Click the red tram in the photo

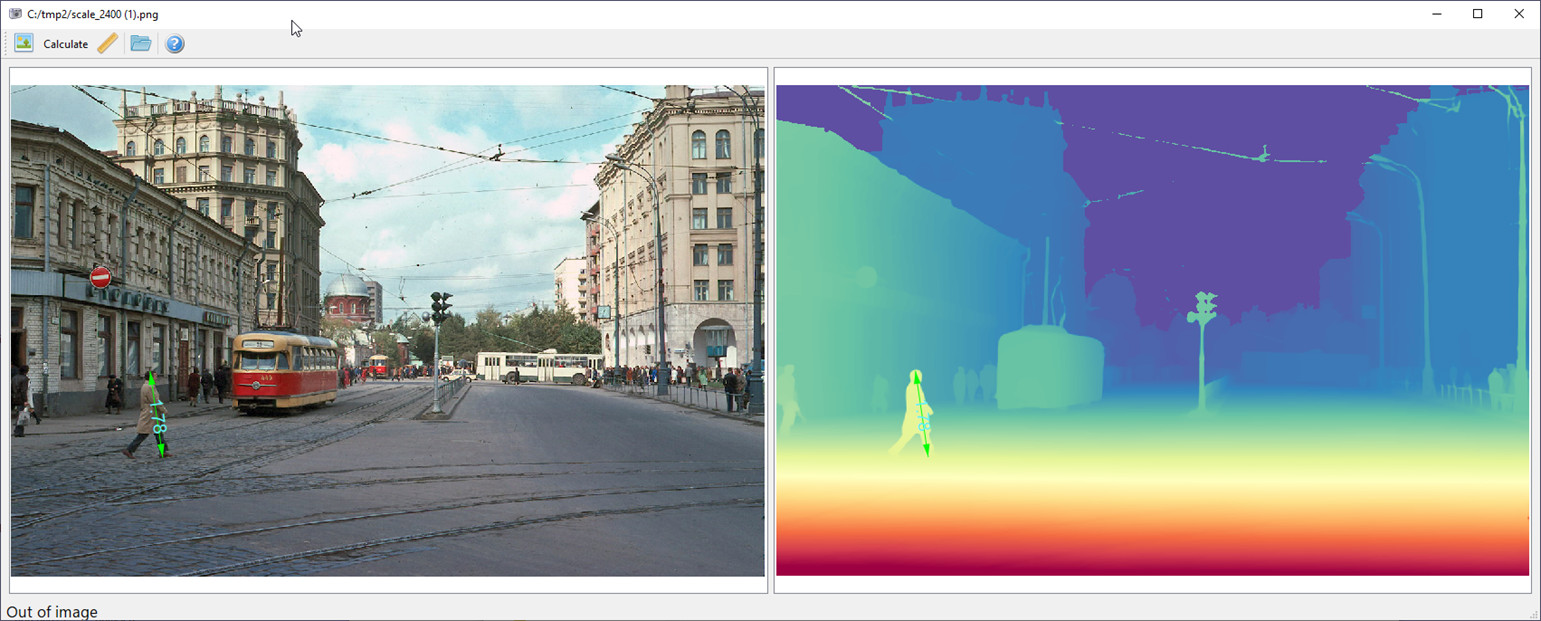284,370
